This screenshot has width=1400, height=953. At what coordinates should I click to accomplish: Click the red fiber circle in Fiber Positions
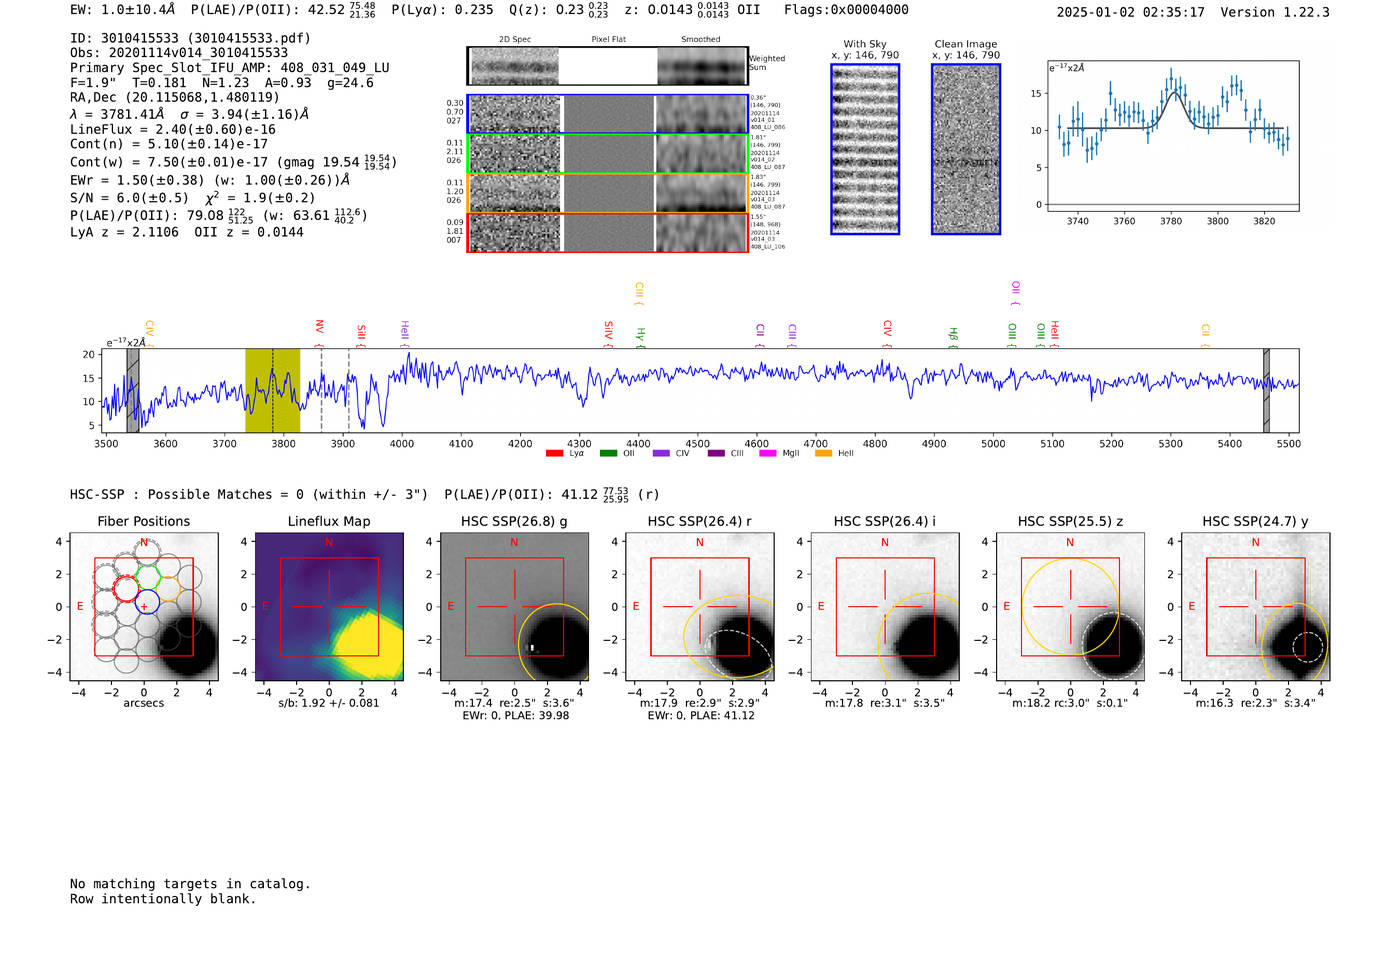tap(126, 588)
